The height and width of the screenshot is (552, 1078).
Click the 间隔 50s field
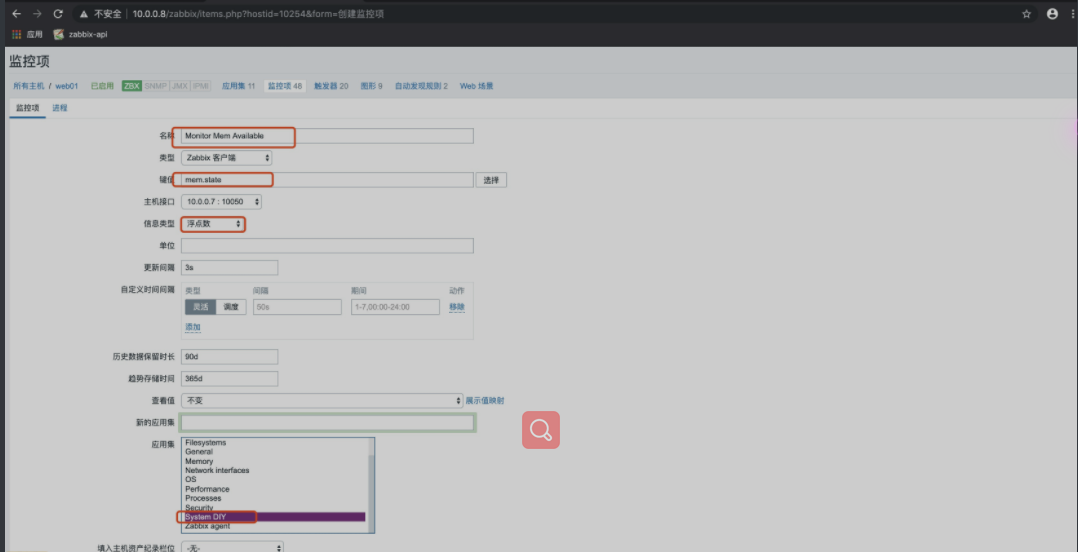coord(297,307)
